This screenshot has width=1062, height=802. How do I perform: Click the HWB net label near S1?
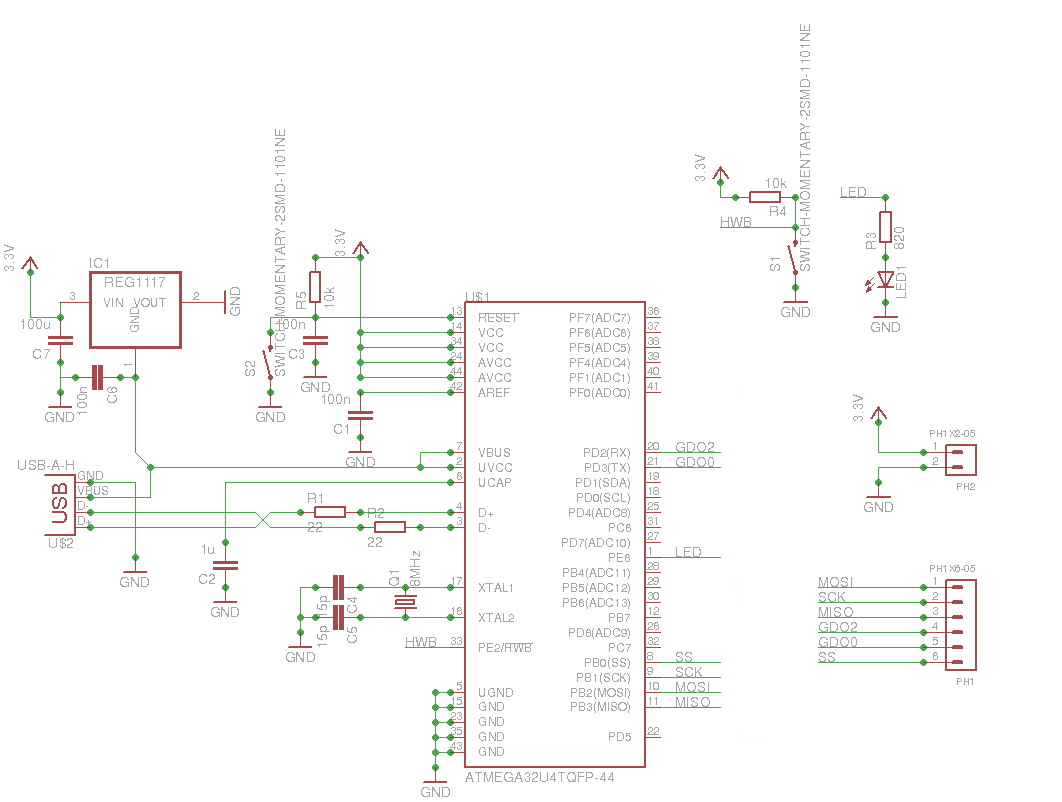point(737,222)
